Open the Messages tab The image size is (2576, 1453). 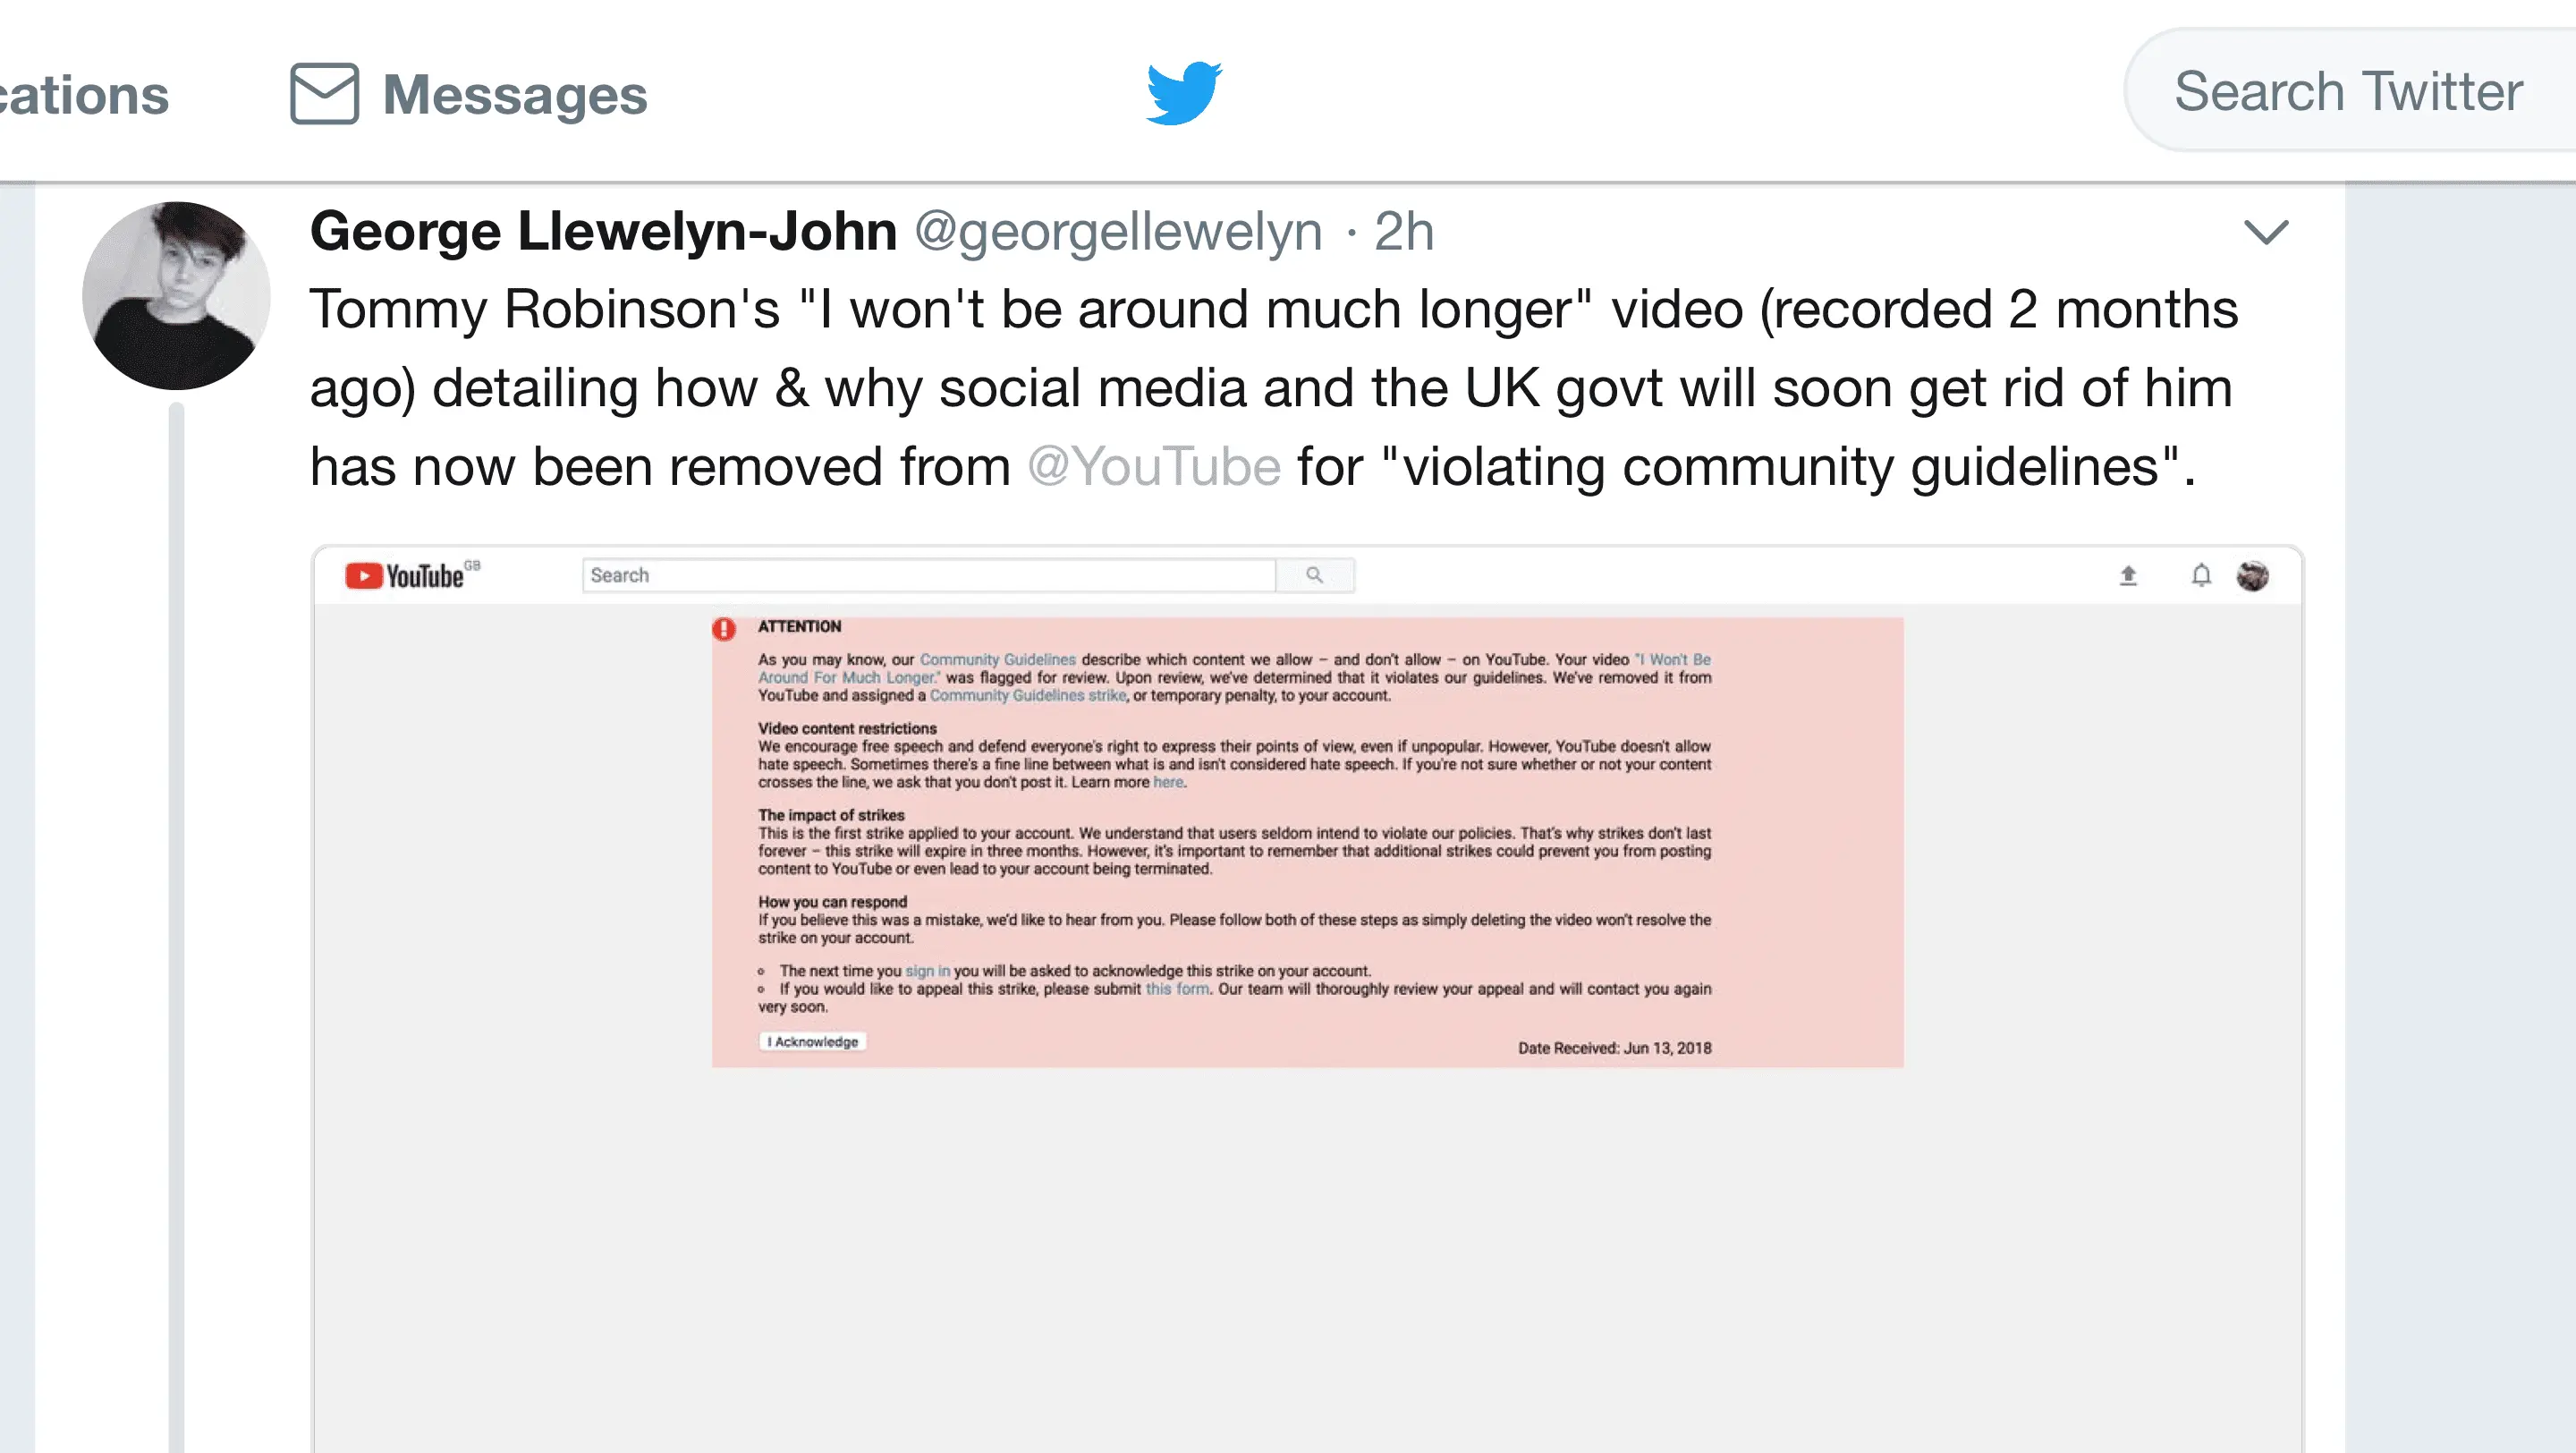469,94
